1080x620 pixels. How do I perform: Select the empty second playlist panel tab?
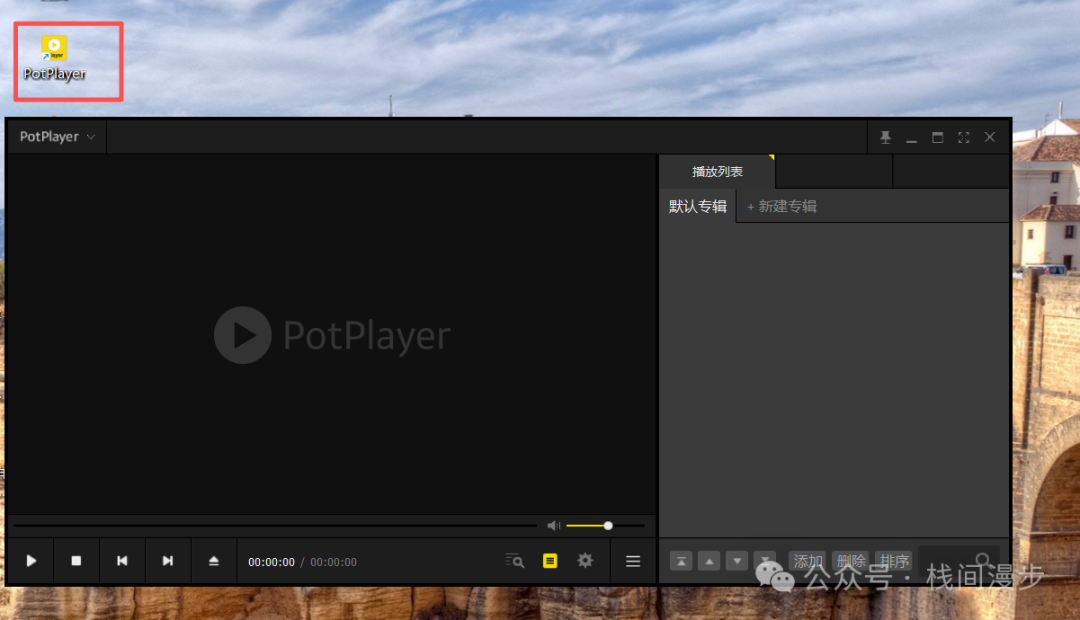[834, 172]
